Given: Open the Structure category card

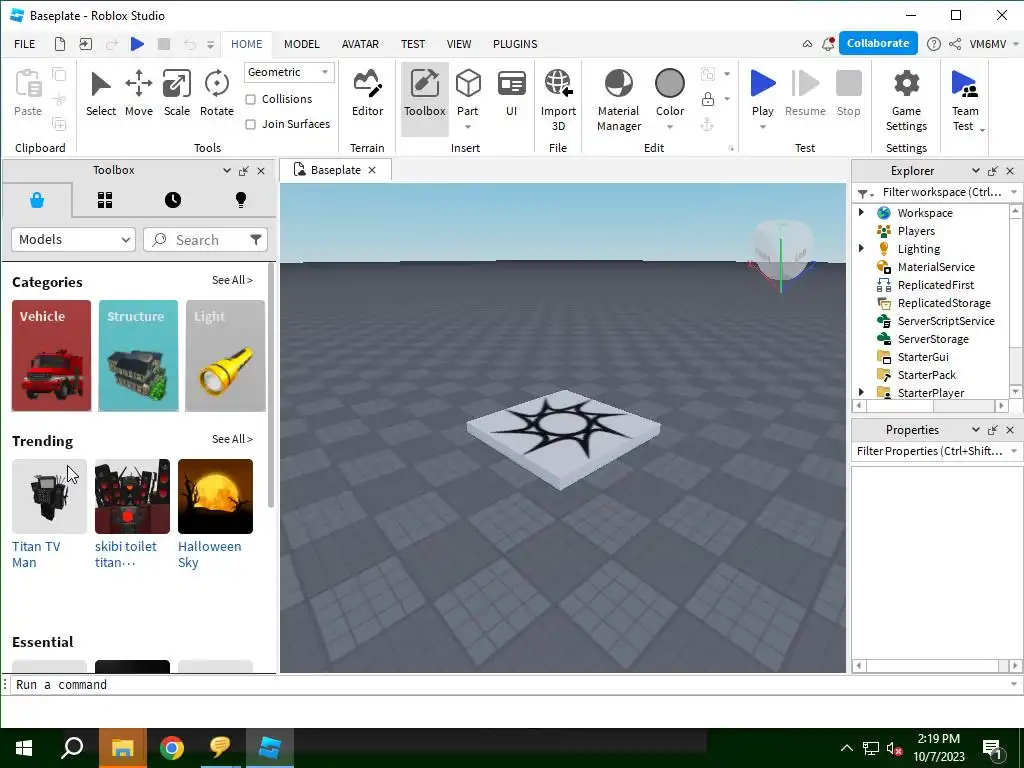Looking at the screenshot, I should coord(138,356).
